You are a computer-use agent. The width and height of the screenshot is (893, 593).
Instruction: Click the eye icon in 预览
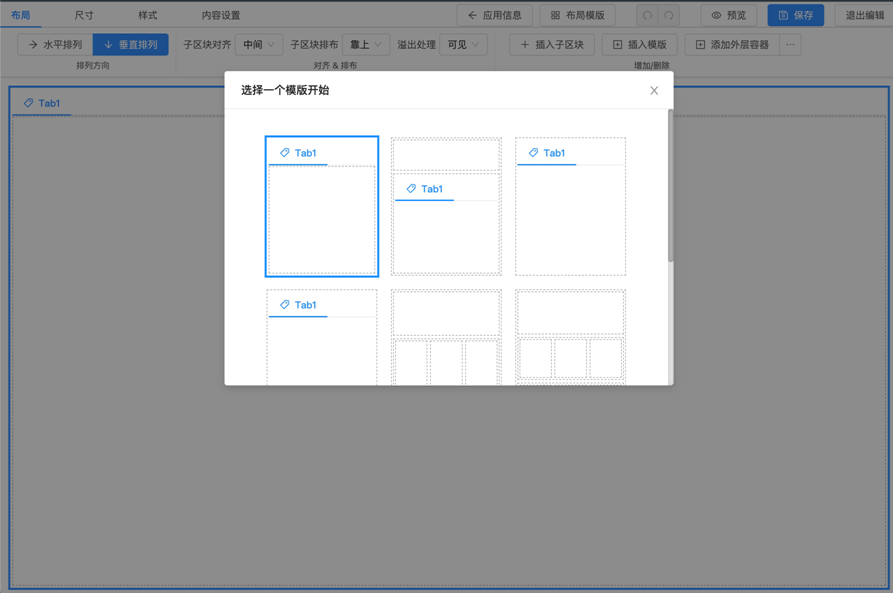(x=716, y=15)
